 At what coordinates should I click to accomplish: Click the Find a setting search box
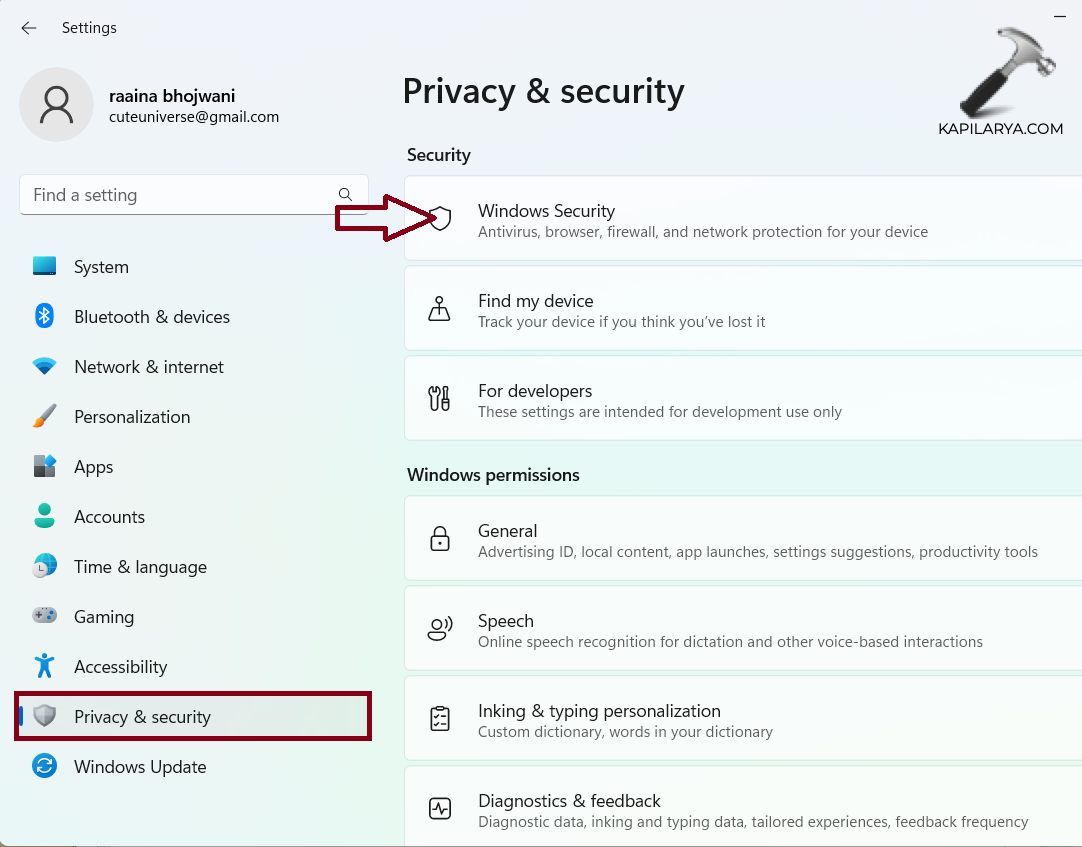click(180, 195)
